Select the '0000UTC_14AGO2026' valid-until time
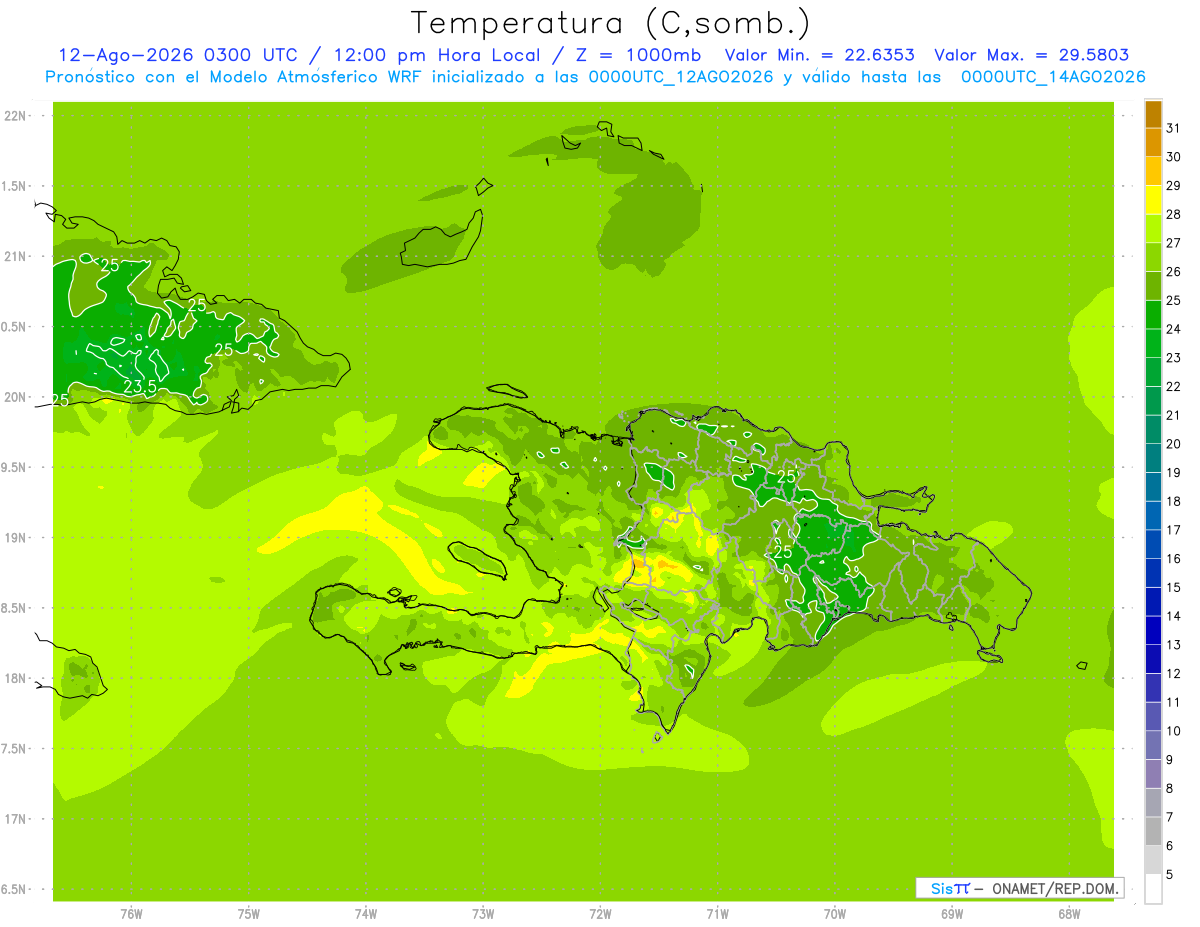The image size is (1200, 927). point(1053,77)
